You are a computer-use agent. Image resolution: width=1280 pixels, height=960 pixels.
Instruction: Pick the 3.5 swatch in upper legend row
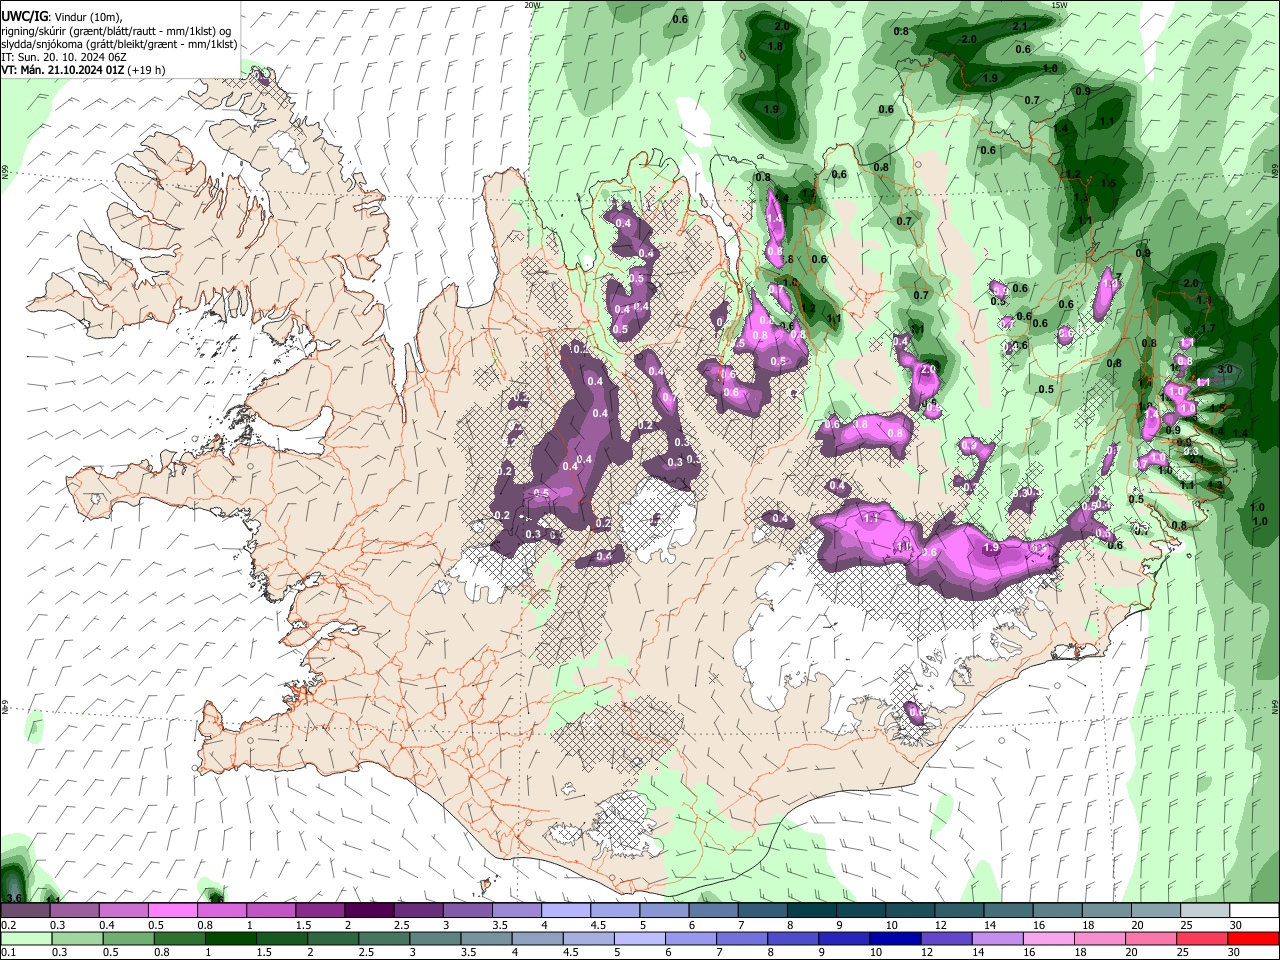click(x=515, y=911)
